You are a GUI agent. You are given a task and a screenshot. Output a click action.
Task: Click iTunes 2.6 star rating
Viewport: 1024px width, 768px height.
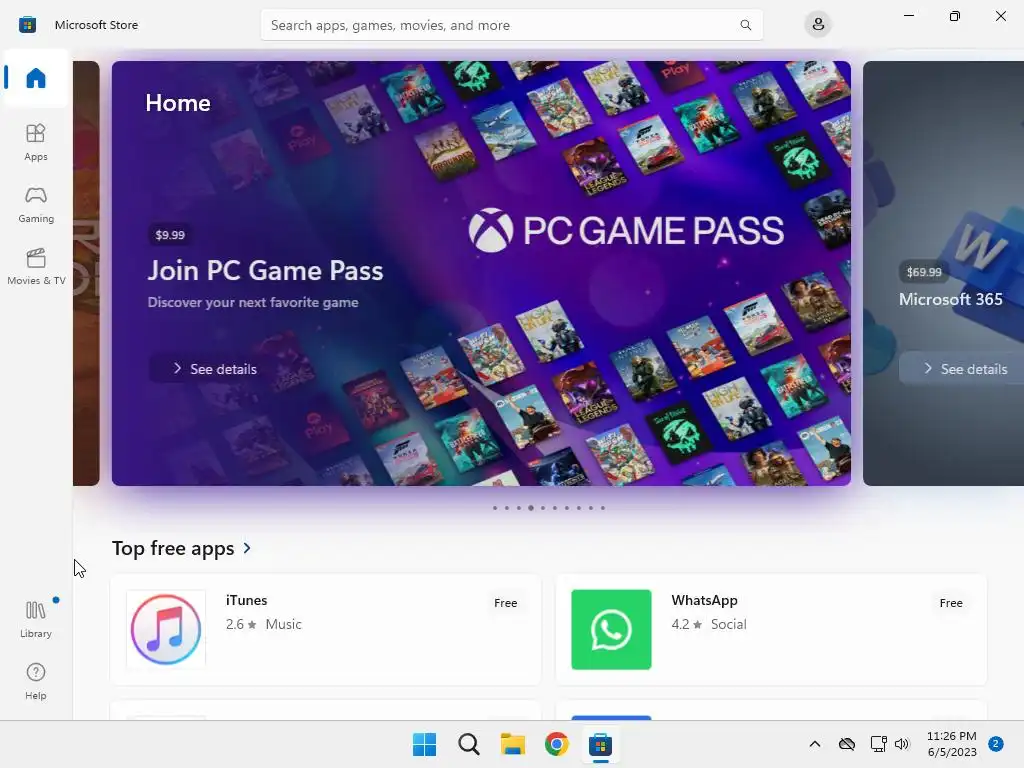coord(241,624)
